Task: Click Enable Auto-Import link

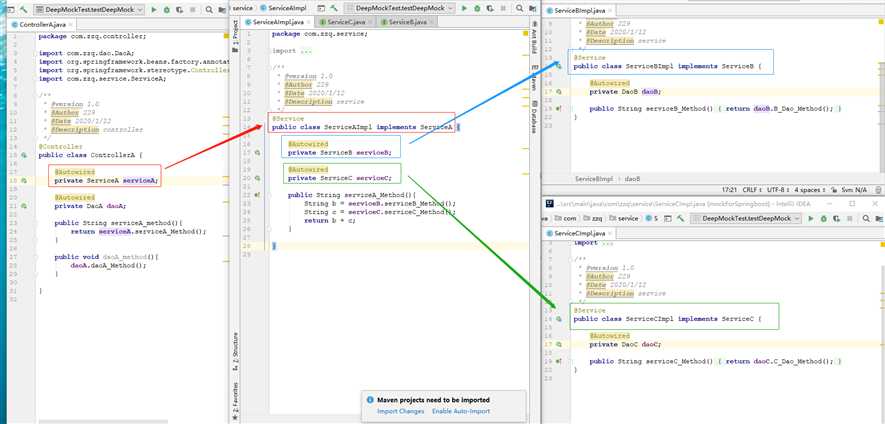Action: [x=460, y=411]
